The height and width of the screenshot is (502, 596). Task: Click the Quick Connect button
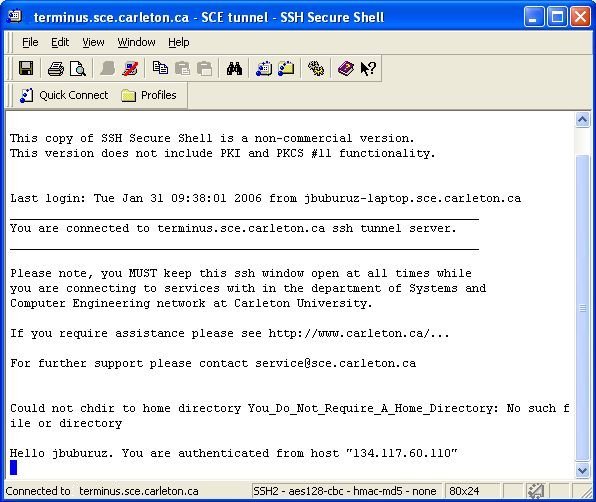(64, 95)
